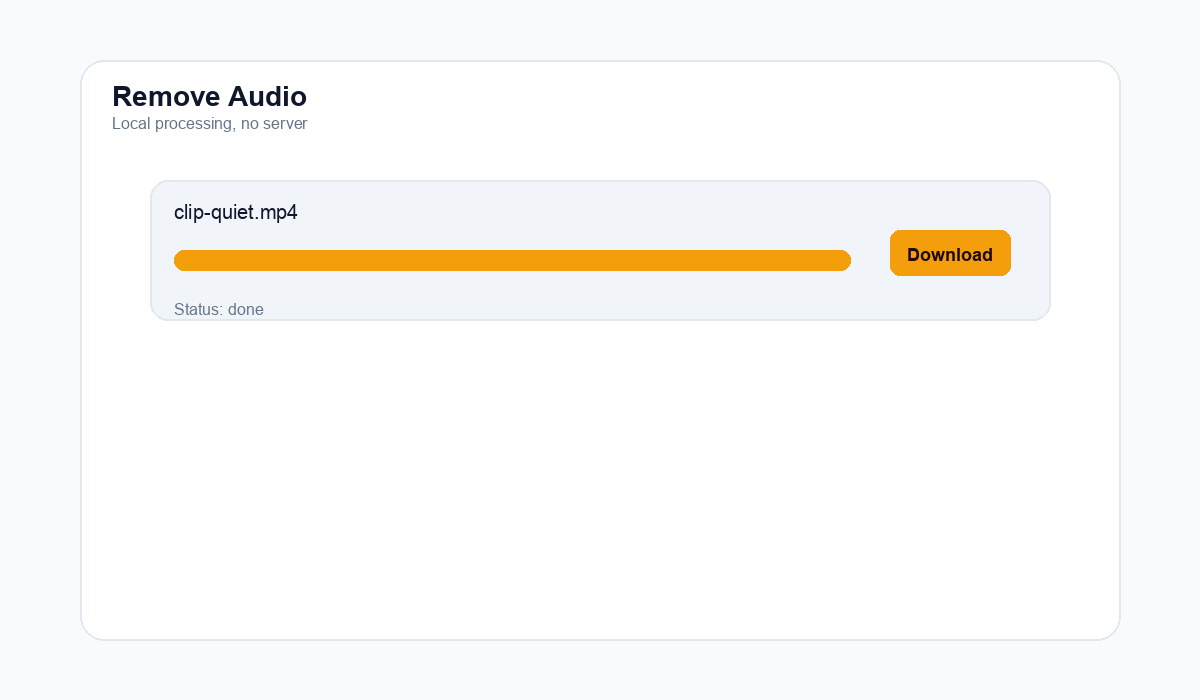Click the 'Status: done' text
Image resolution: width=1200 pixels, height=700 pixels.
219,309
